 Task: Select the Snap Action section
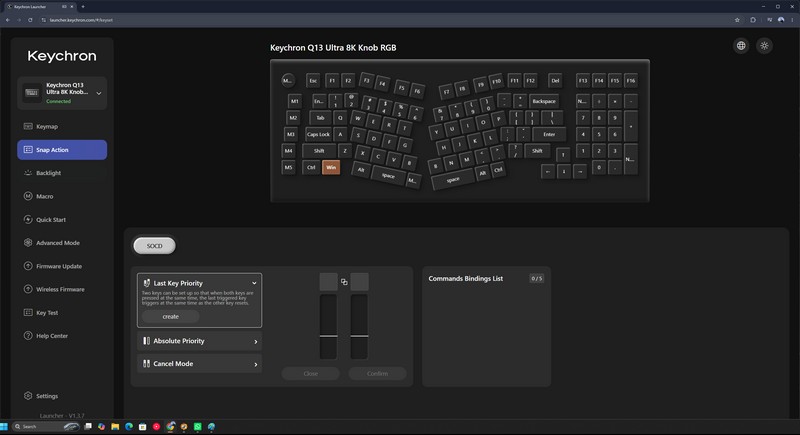(62, 150)
